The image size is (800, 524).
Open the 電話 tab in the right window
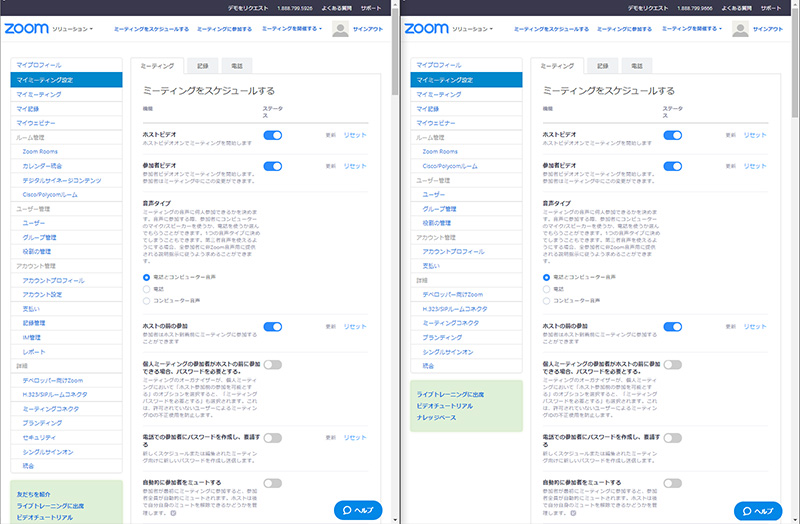coord(635,65)
